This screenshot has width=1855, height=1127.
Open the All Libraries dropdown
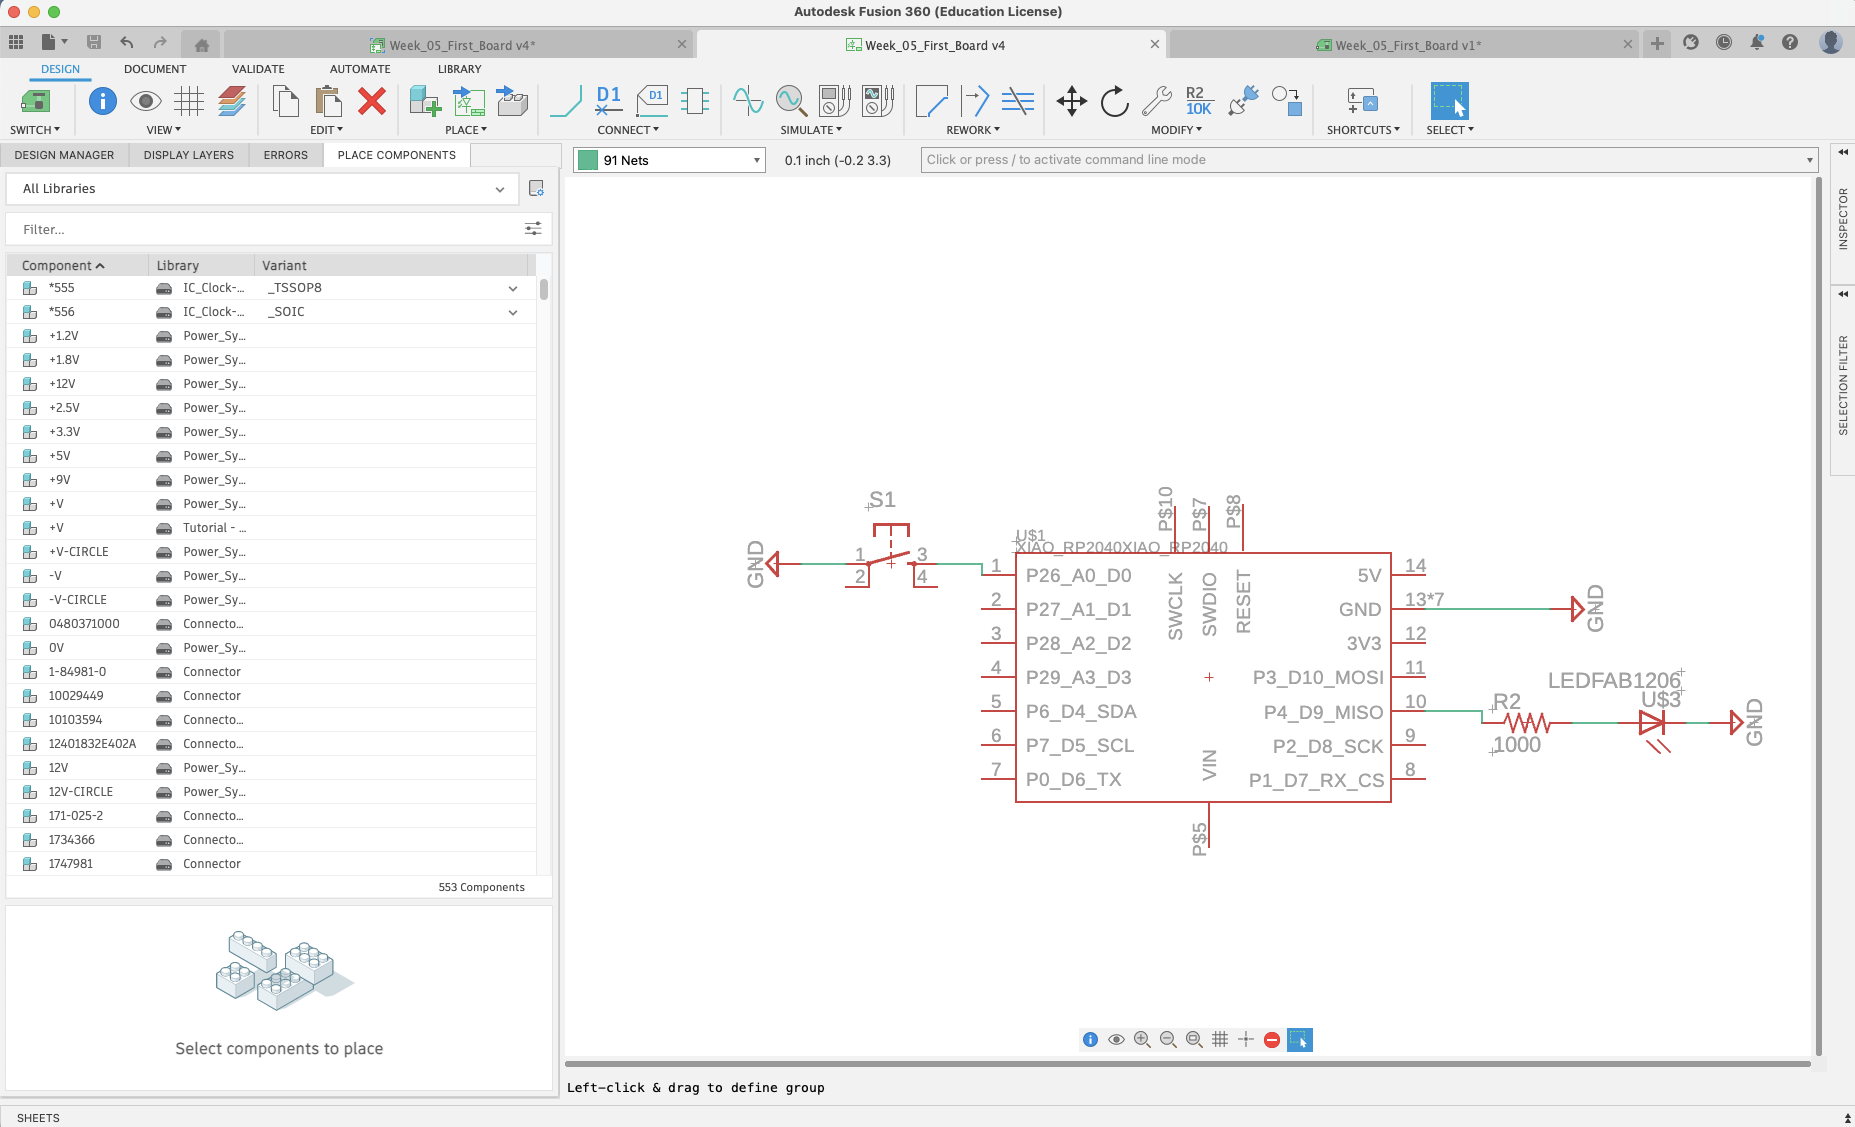262,189
